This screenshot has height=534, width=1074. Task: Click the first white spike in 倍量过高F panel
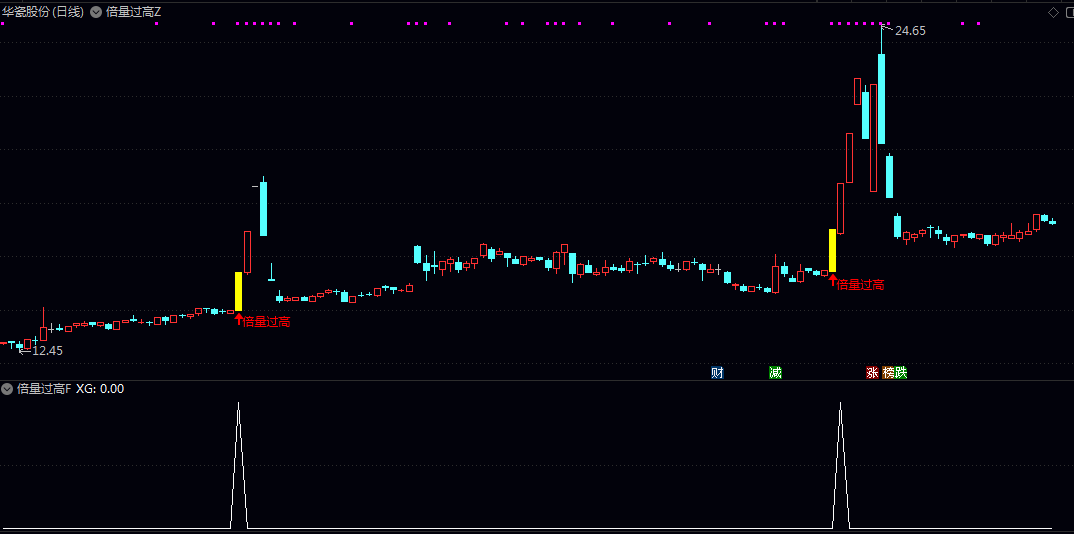[238, 466]
